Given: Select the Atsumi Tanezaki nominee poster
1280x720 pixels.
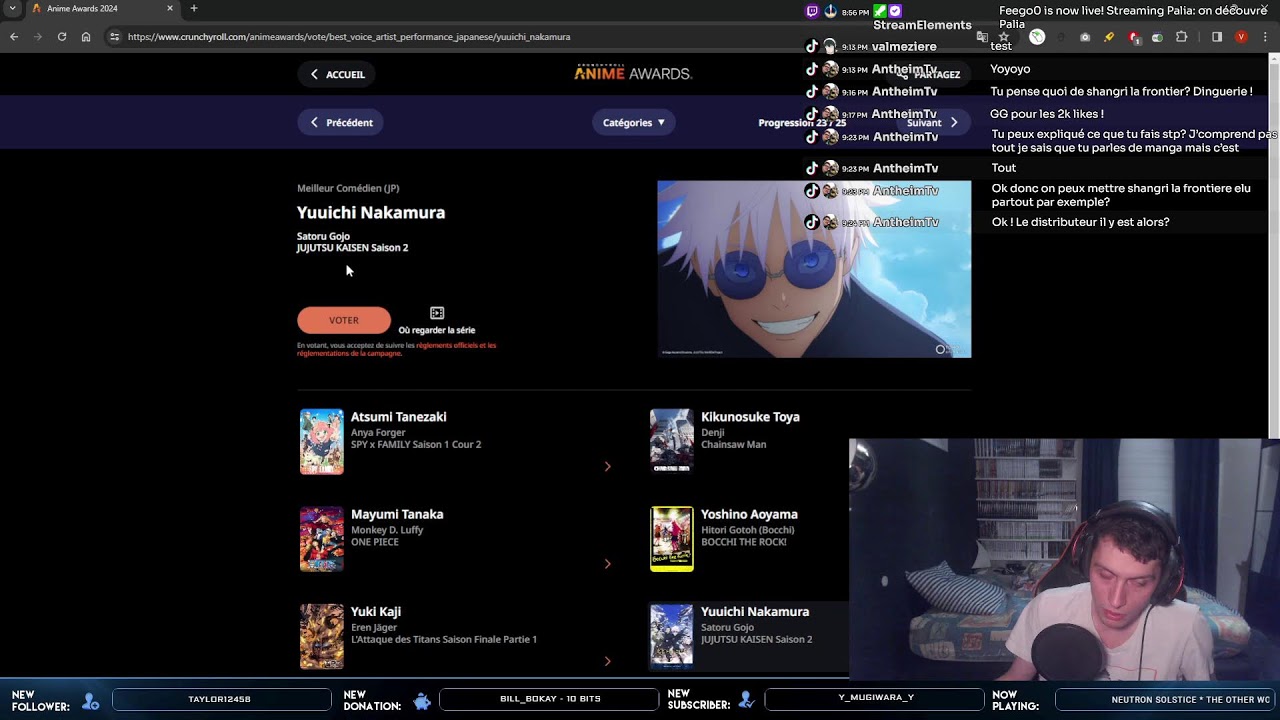Looking at the screenshot, I should click(322, 441).
